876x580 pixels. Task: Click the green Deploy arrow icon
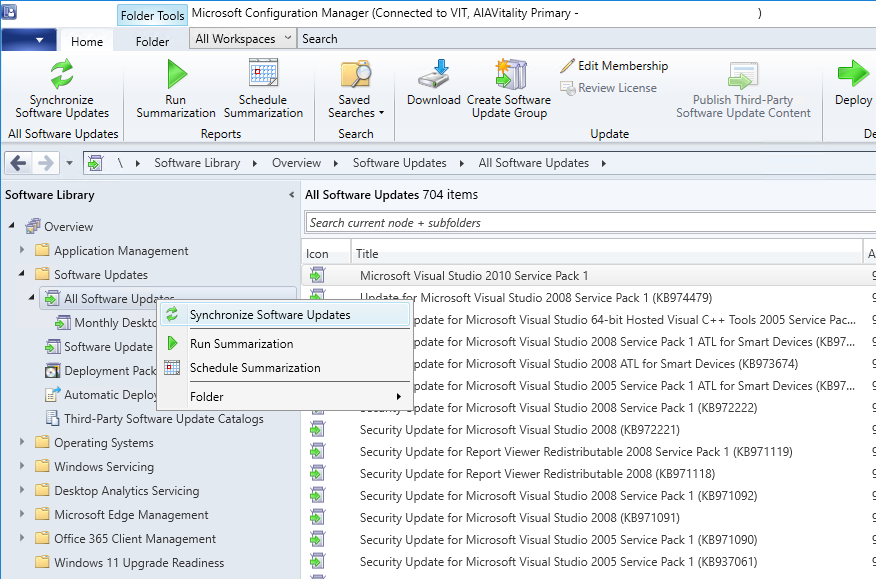click(x=853, y=74)
